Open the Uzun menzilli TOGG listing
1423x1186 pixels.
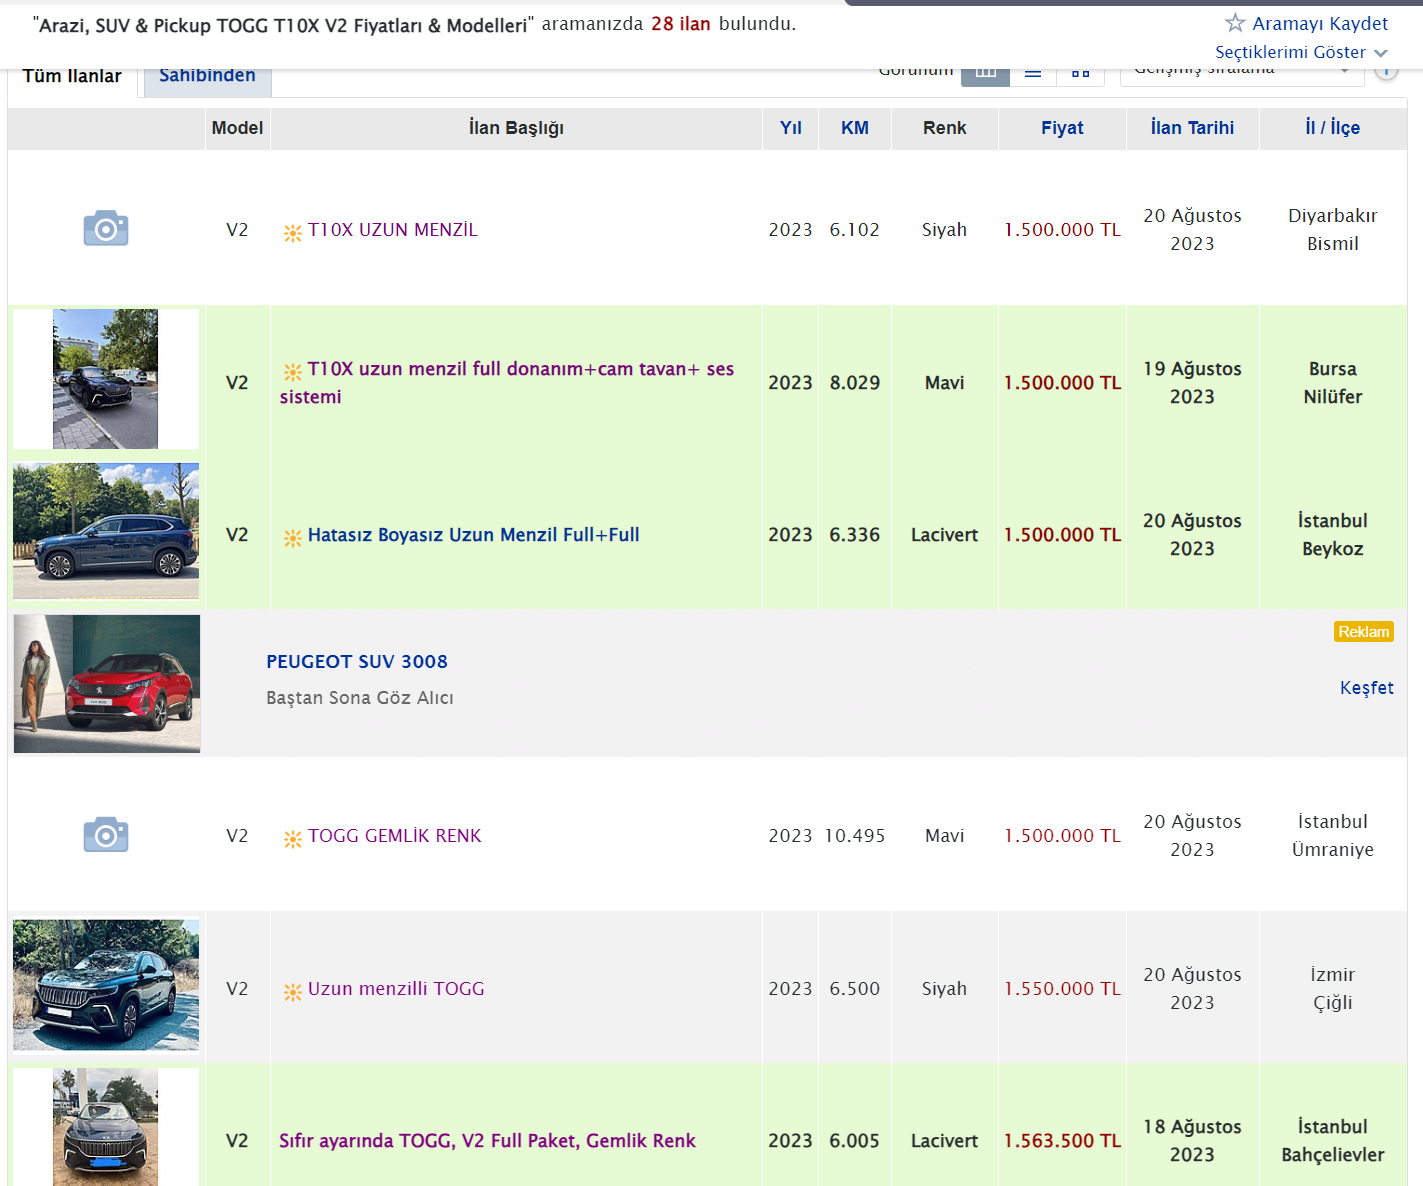pos(396,989)
